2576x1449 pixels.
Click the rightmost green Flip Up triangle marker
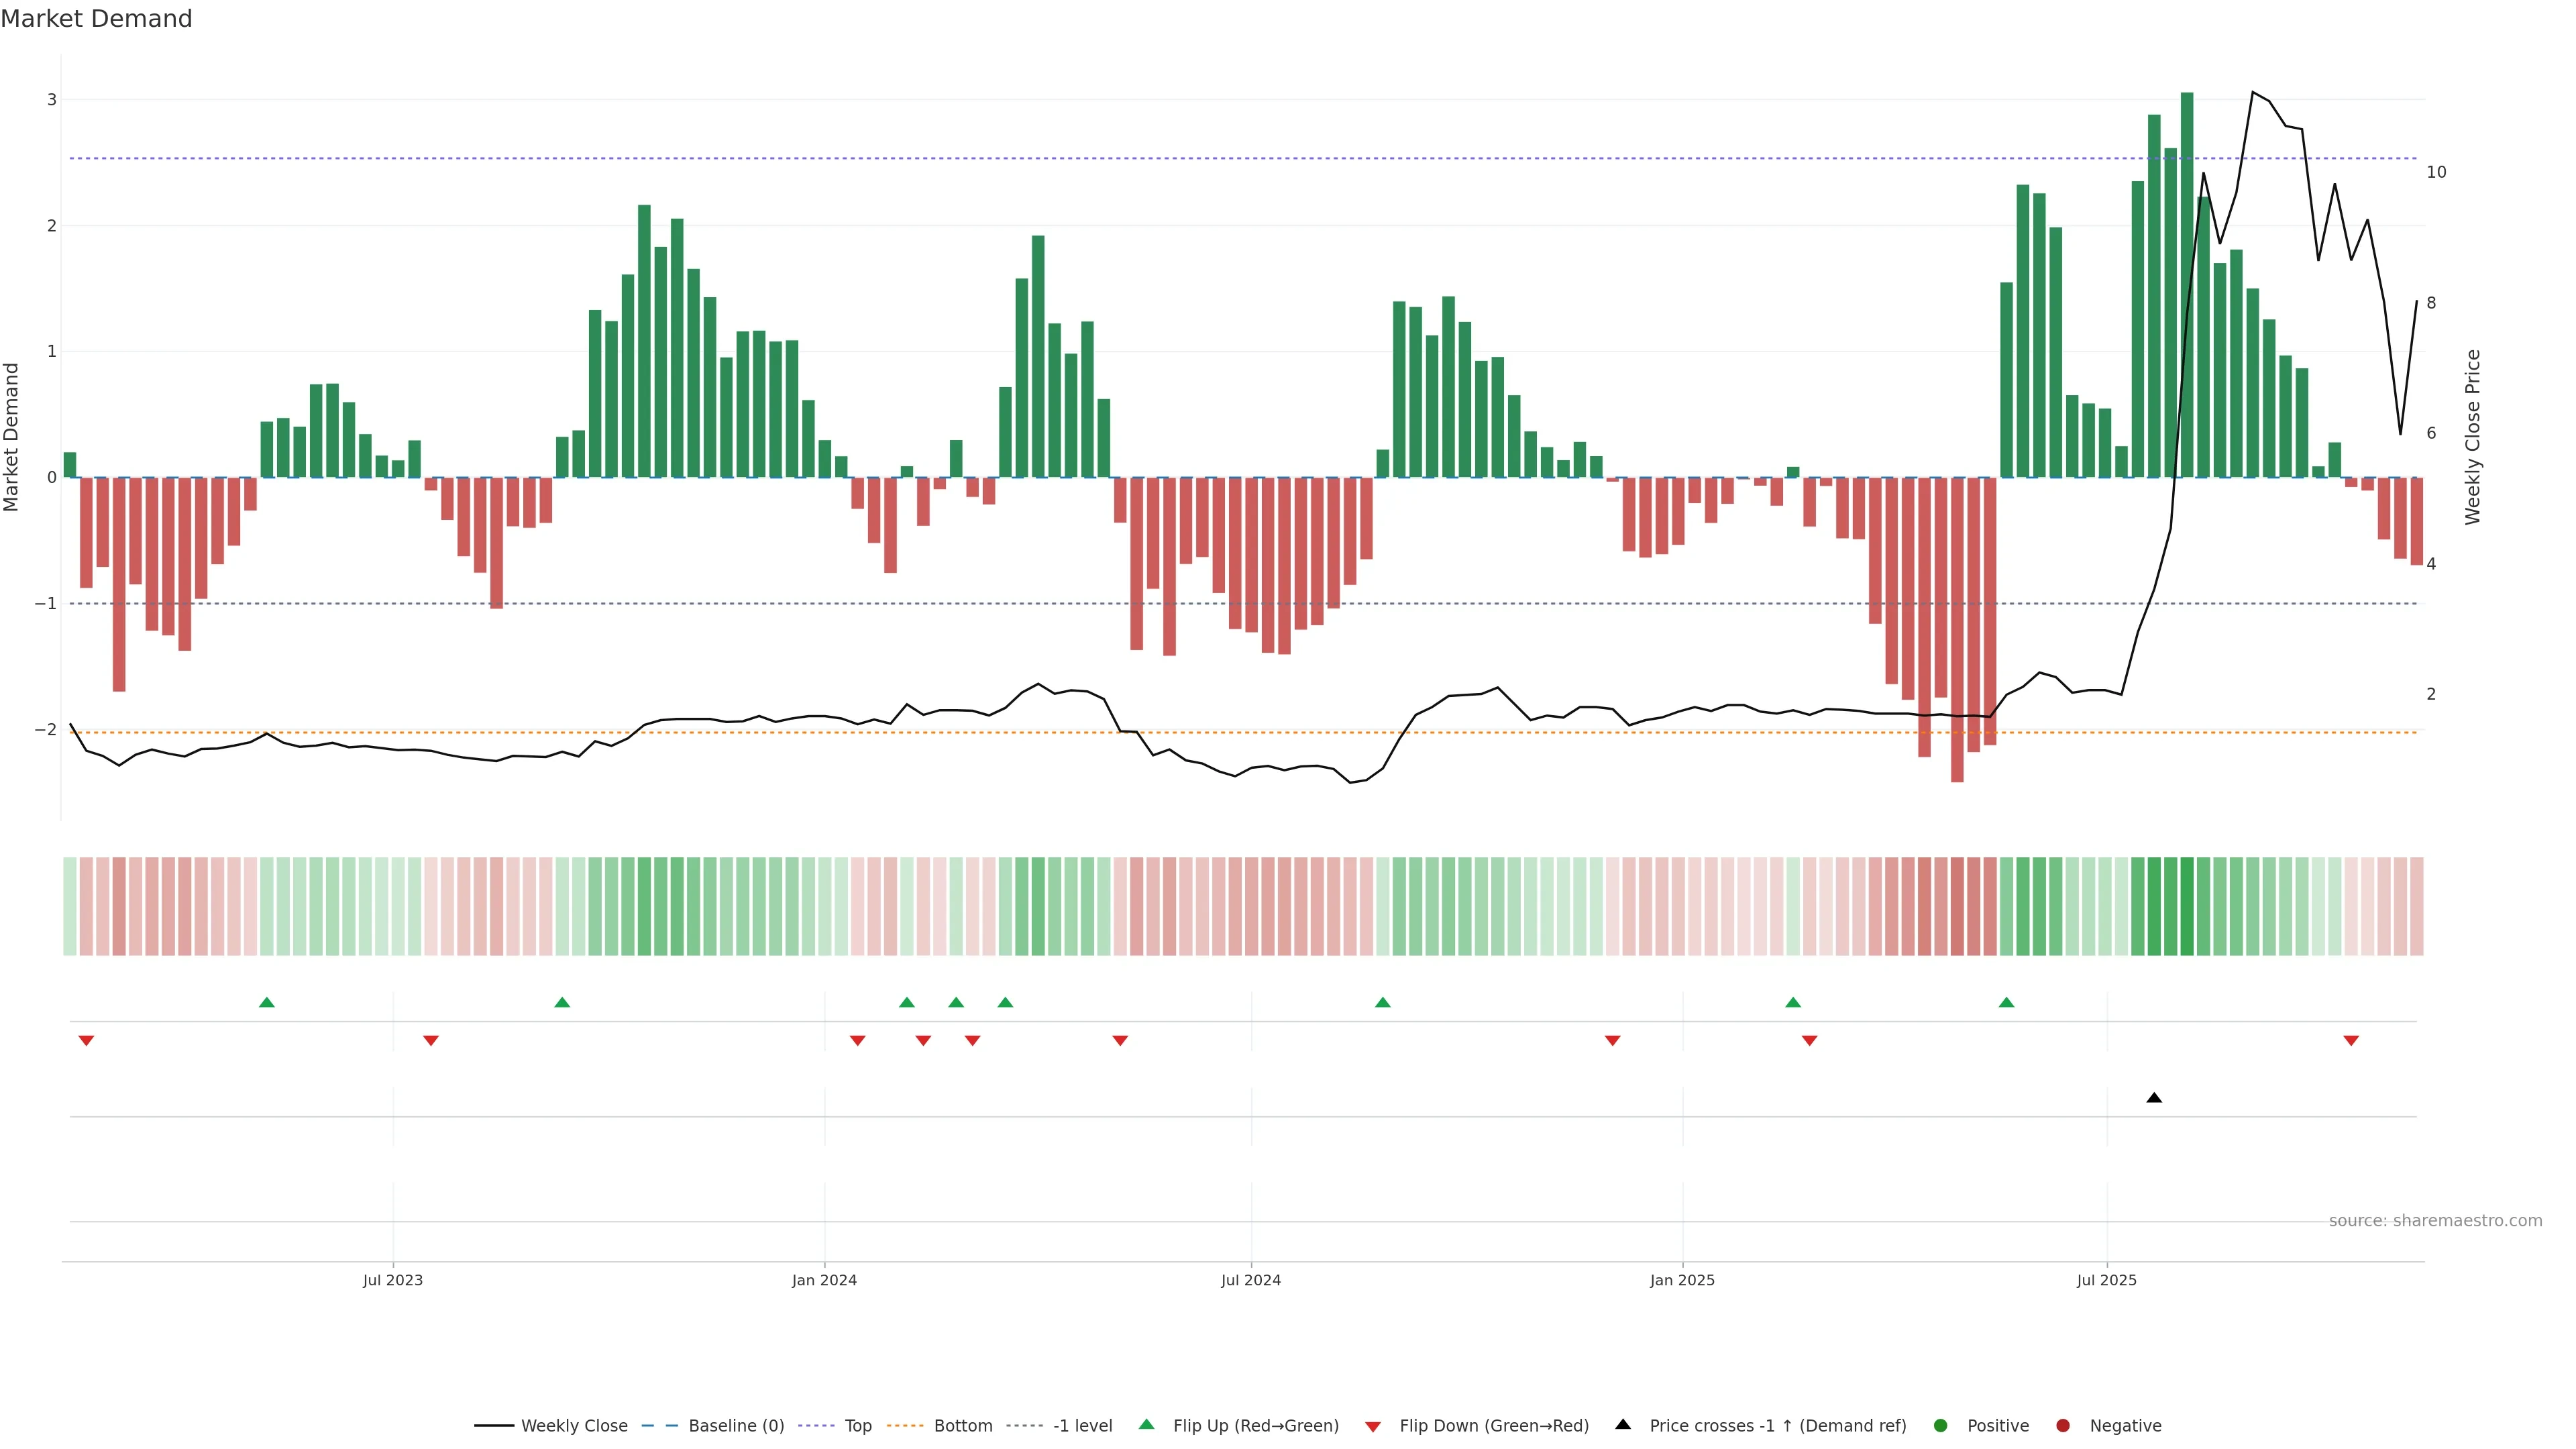[x=2006, y=1002]
